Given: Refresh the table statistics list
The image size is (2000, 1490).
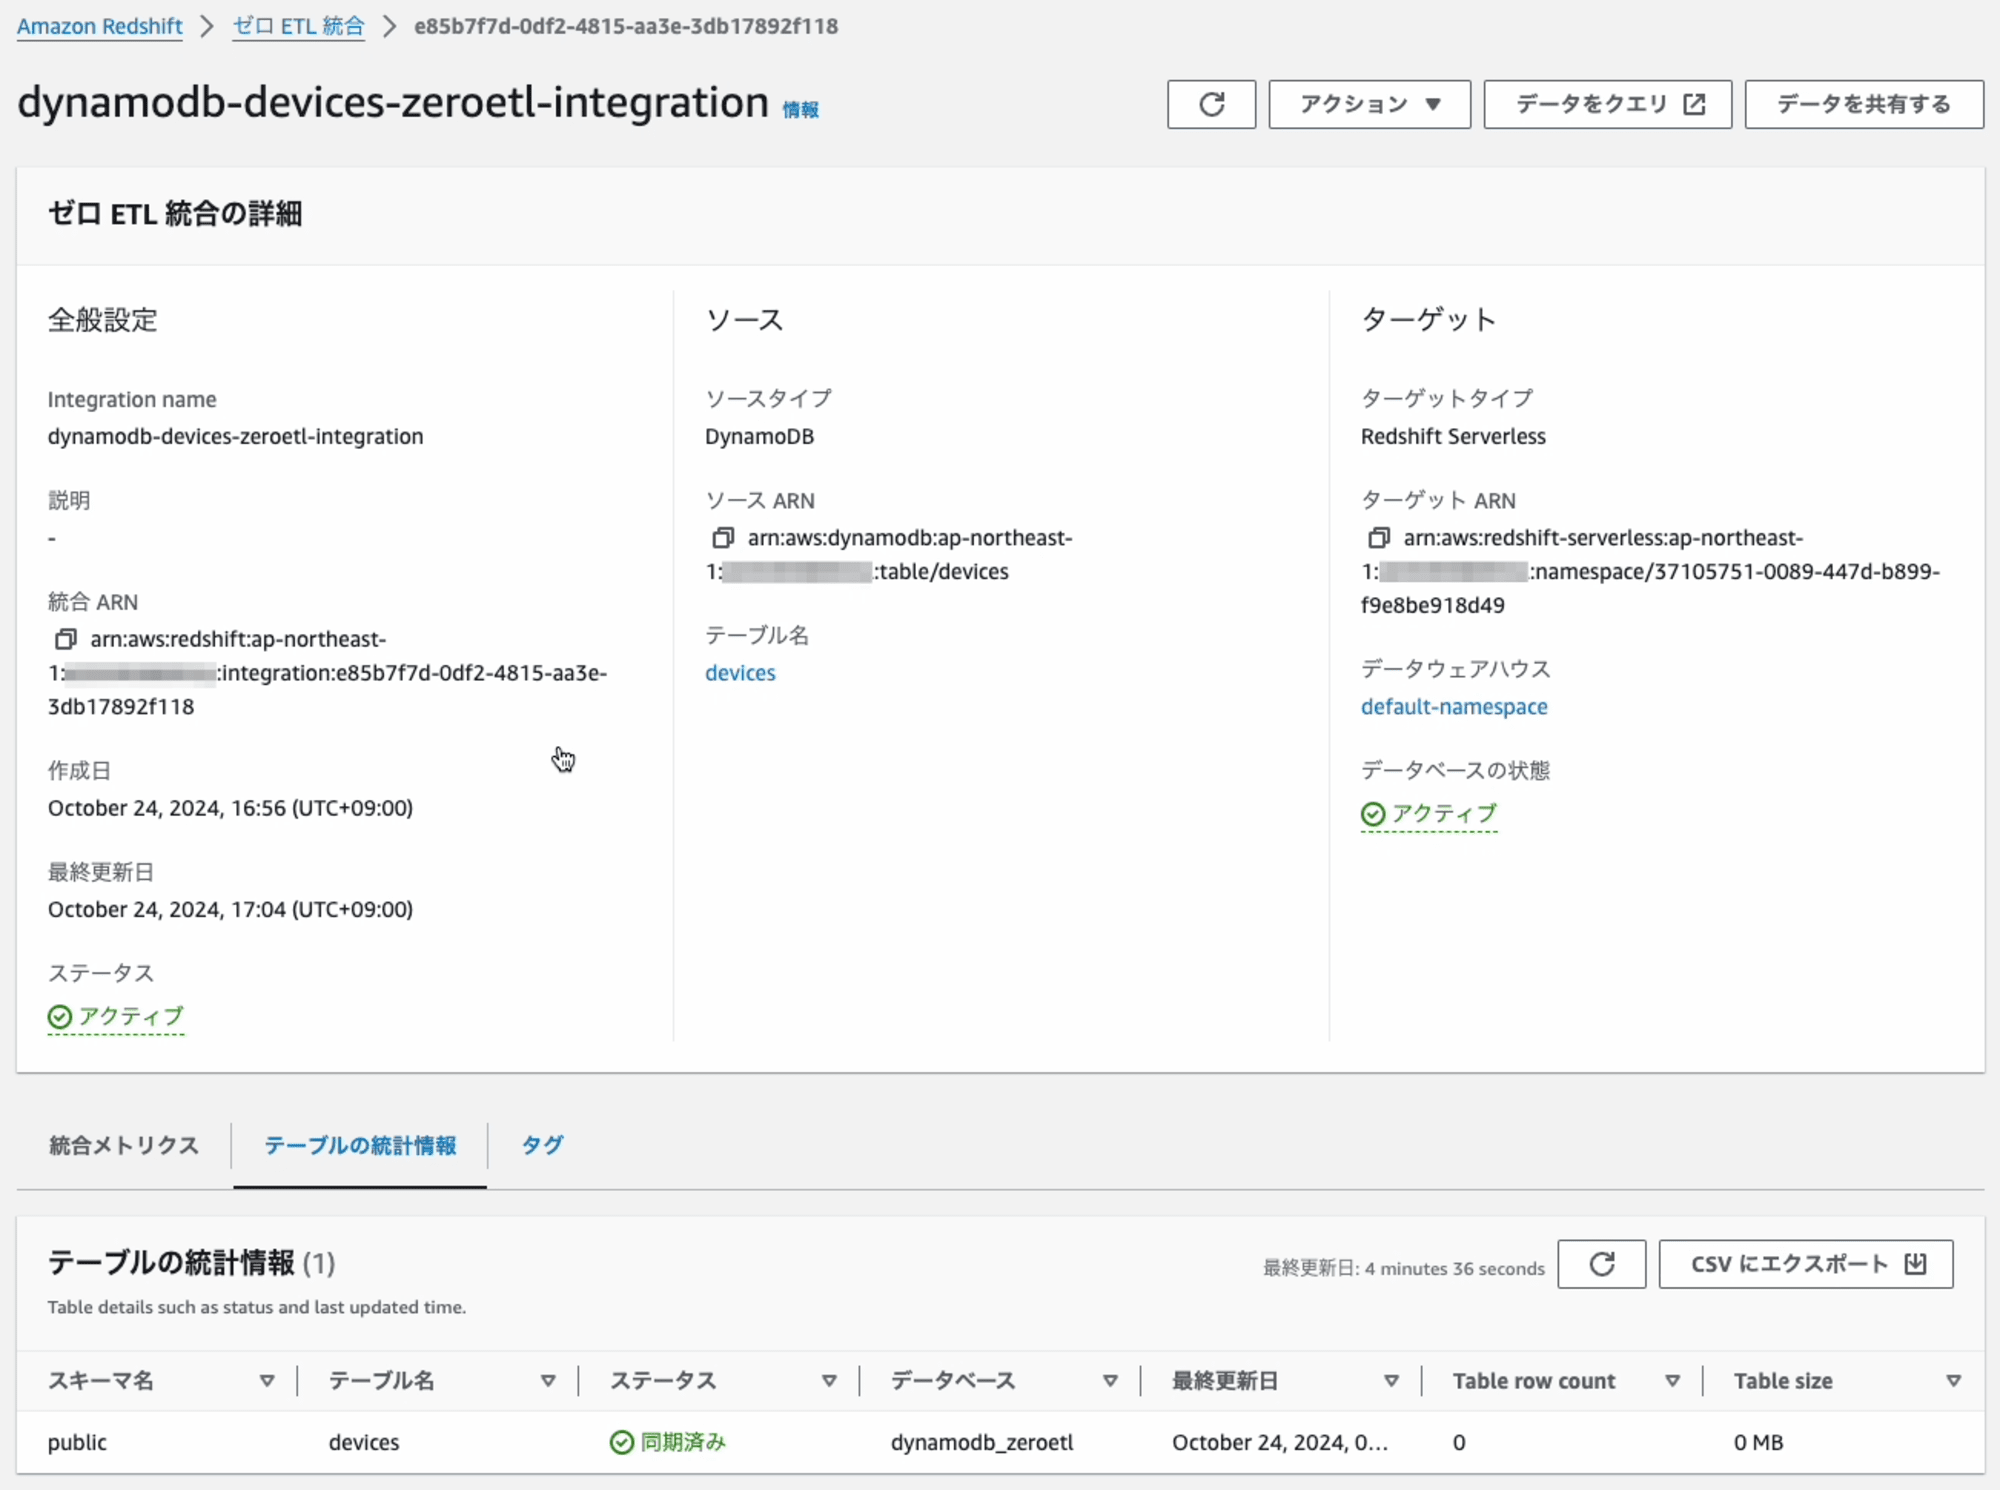Looking at the screenshot, I should point(1602,1264).
